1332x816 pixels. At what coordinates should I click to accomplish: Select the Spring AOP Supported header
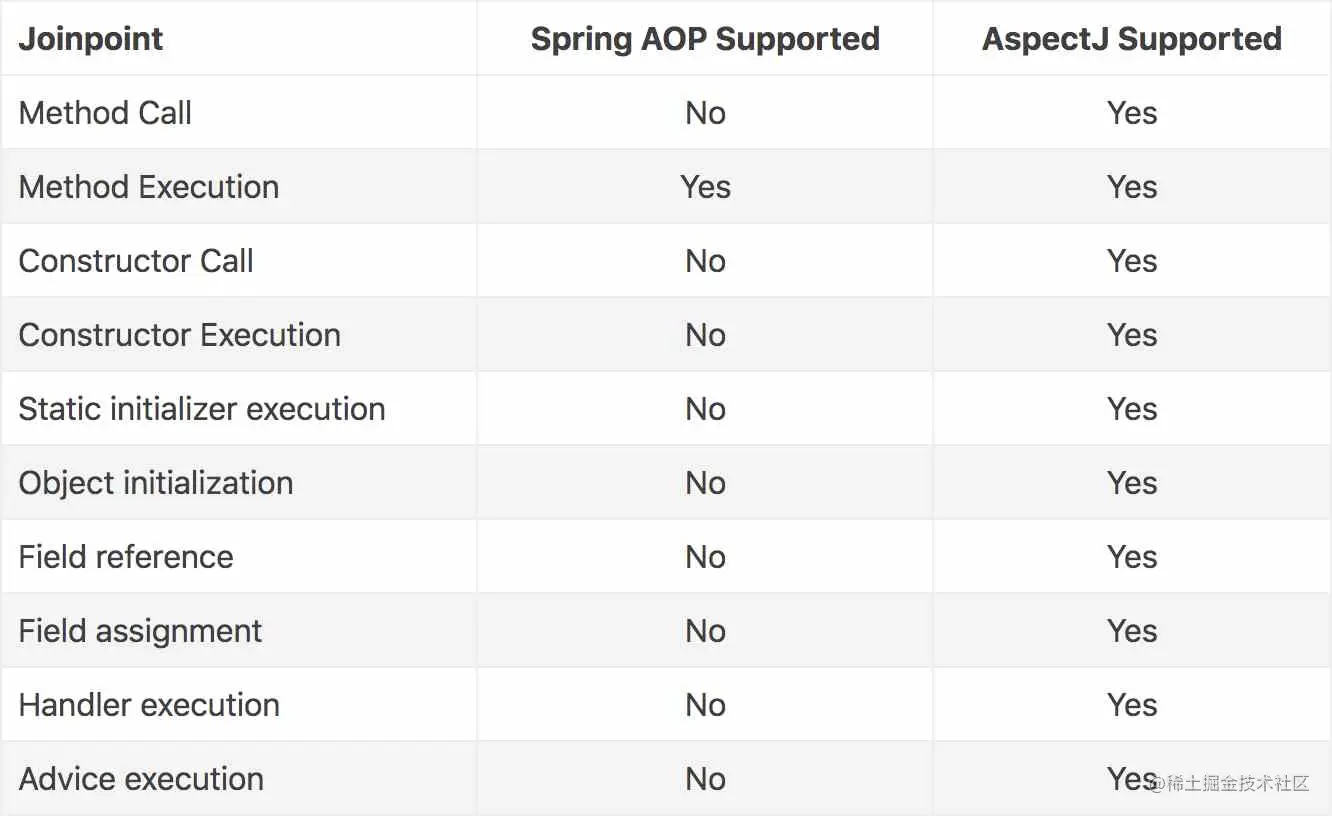click(705, 39)
